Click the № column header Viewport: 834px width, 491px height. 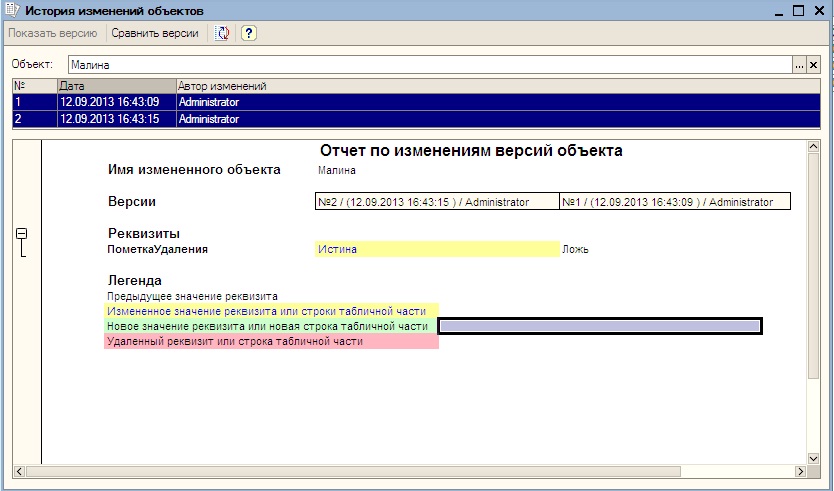click(34, 86)
